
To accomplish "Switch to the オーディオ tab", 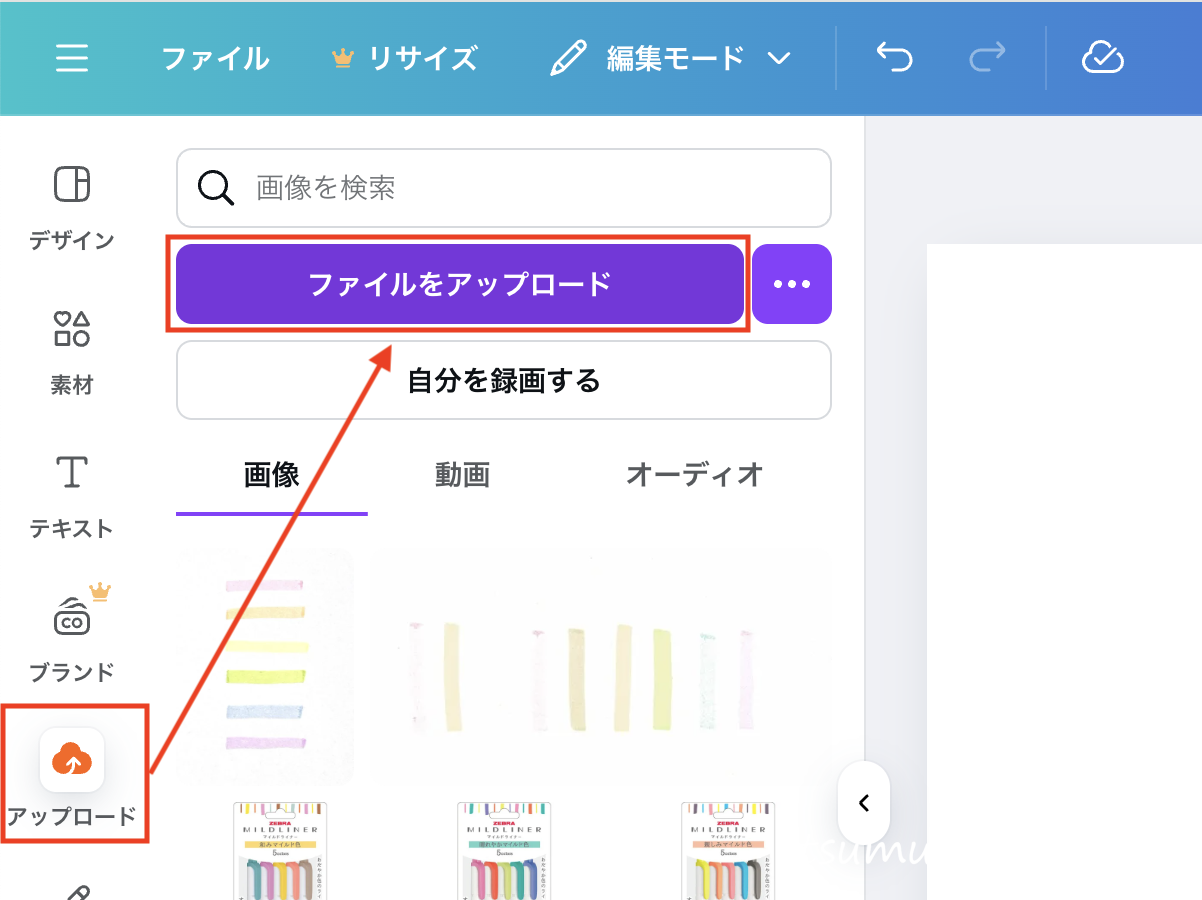I will pyautogui.click(x=694, y=475).
